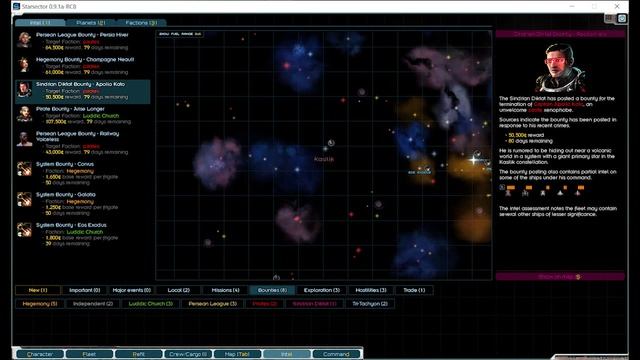The width and height of the screenshot is (640, 360).
Task: Click the bright star marker on the map
Action: point(473,160)
